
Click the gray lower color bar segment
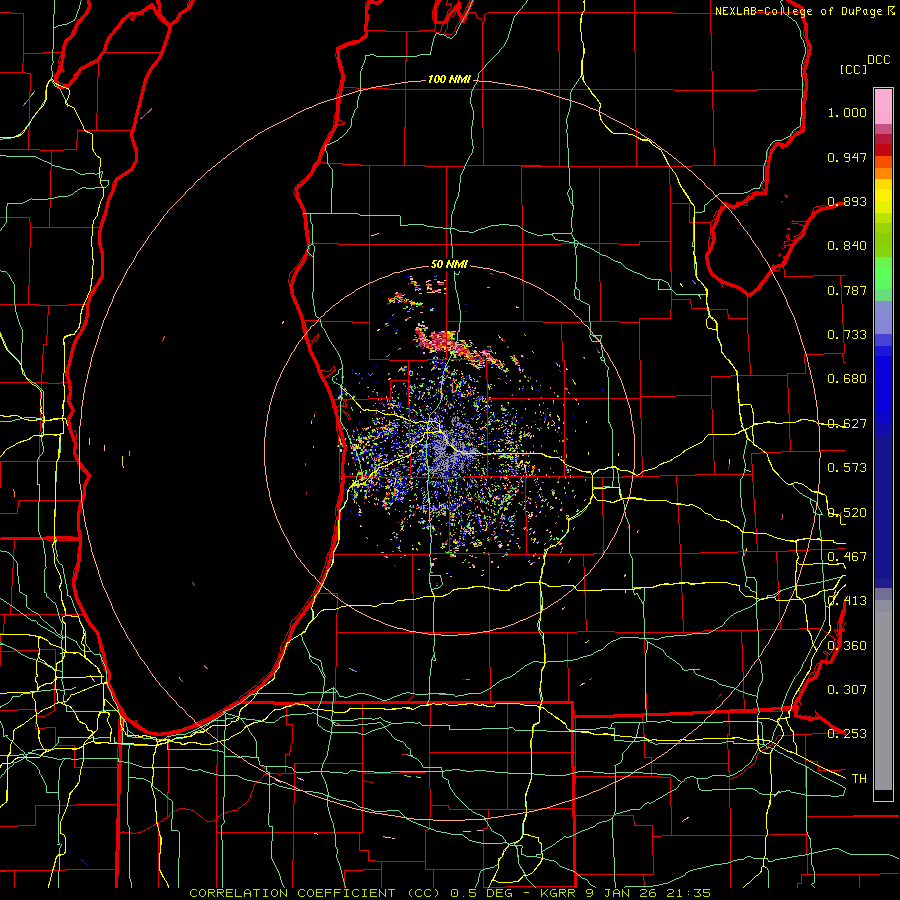click(x=883, y=695)
